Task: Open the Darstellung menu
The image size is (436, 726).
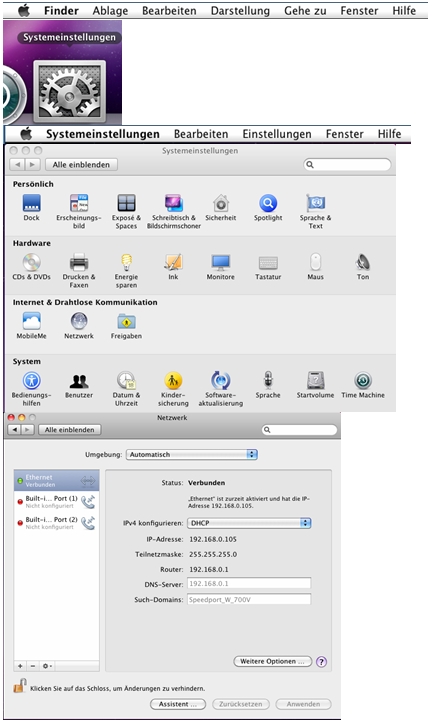Action: pos(240,10)
